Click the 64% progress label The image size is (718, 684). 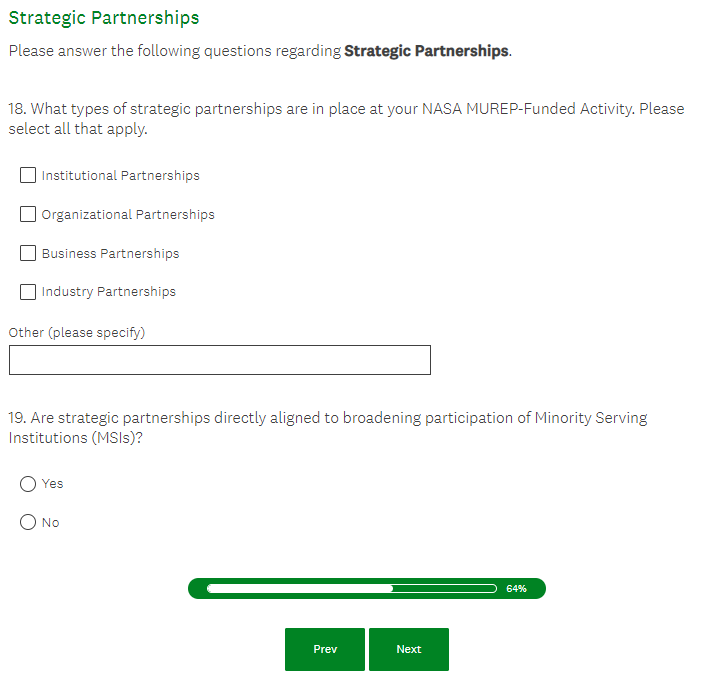tap(516, 588)
